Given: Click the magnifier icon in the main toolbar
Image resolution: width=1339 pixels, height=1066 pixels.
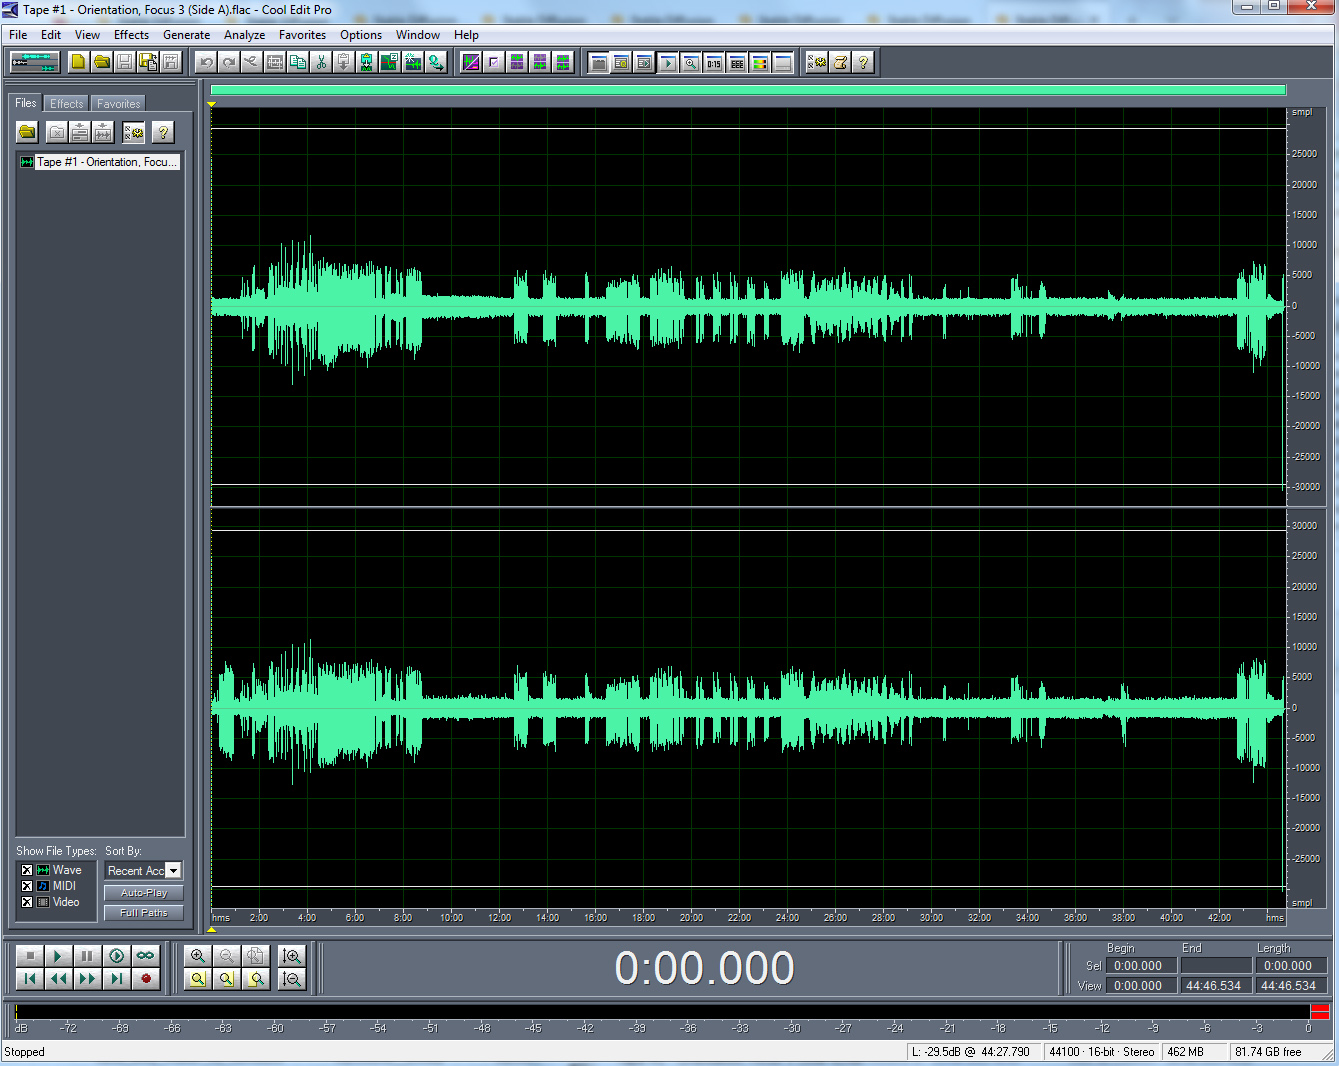Looking at the screenshot, I should (690, 63).
